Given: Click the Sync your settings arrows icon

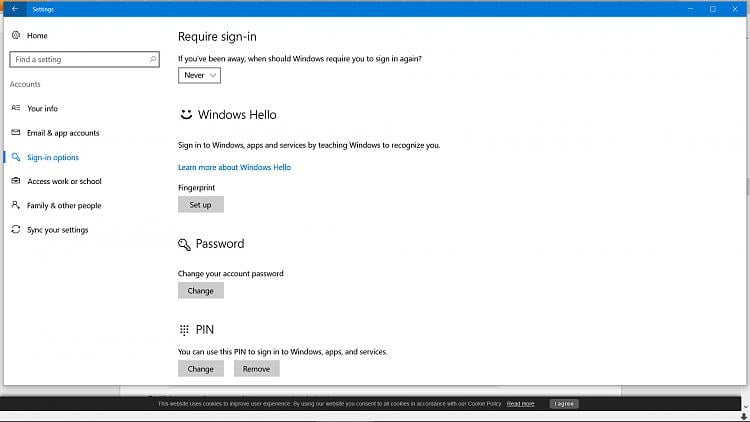Looking at the screenshot, I should pos(16,229).
